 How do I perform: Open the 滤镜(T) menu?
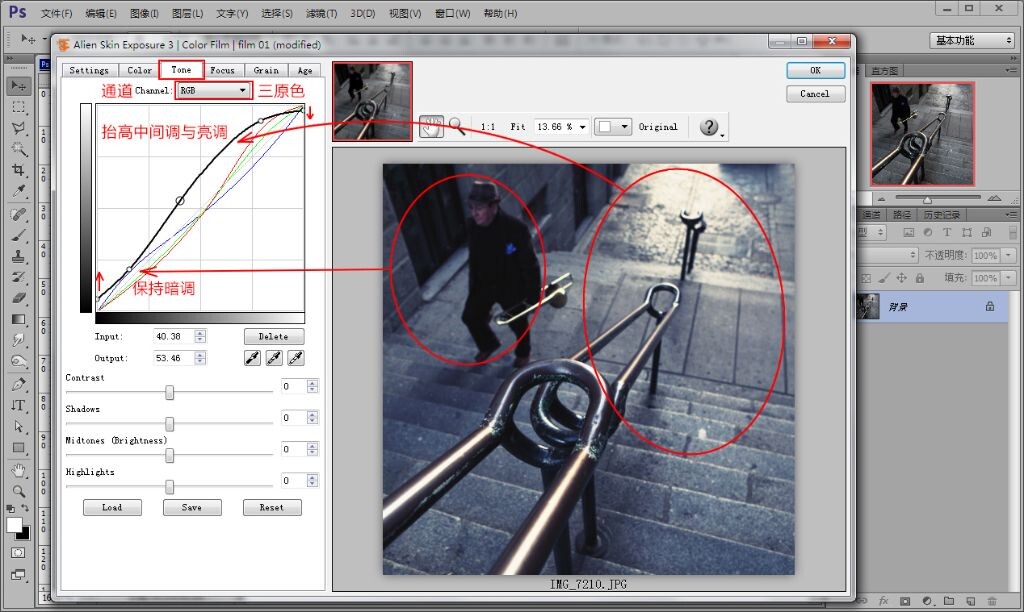[x=321, y=13]
